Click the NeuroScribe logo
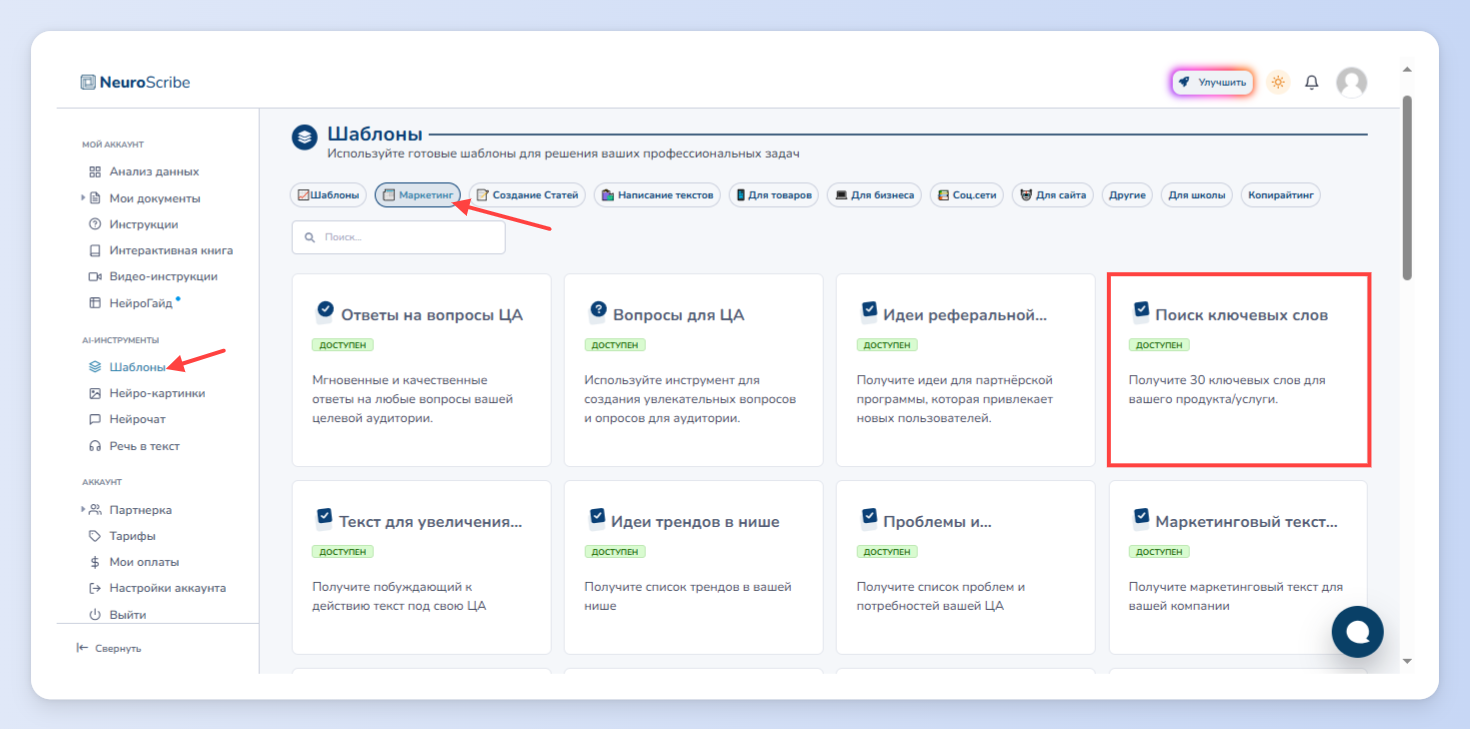The width and height of the screenshot is (1470, 729). 135,82
